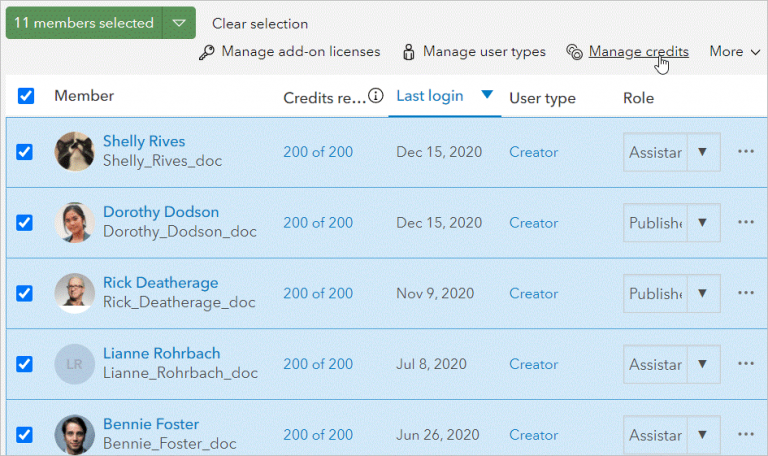
Task: Open the three-dot menu for Dorothy Dodson
Action: tap(745, 222)
